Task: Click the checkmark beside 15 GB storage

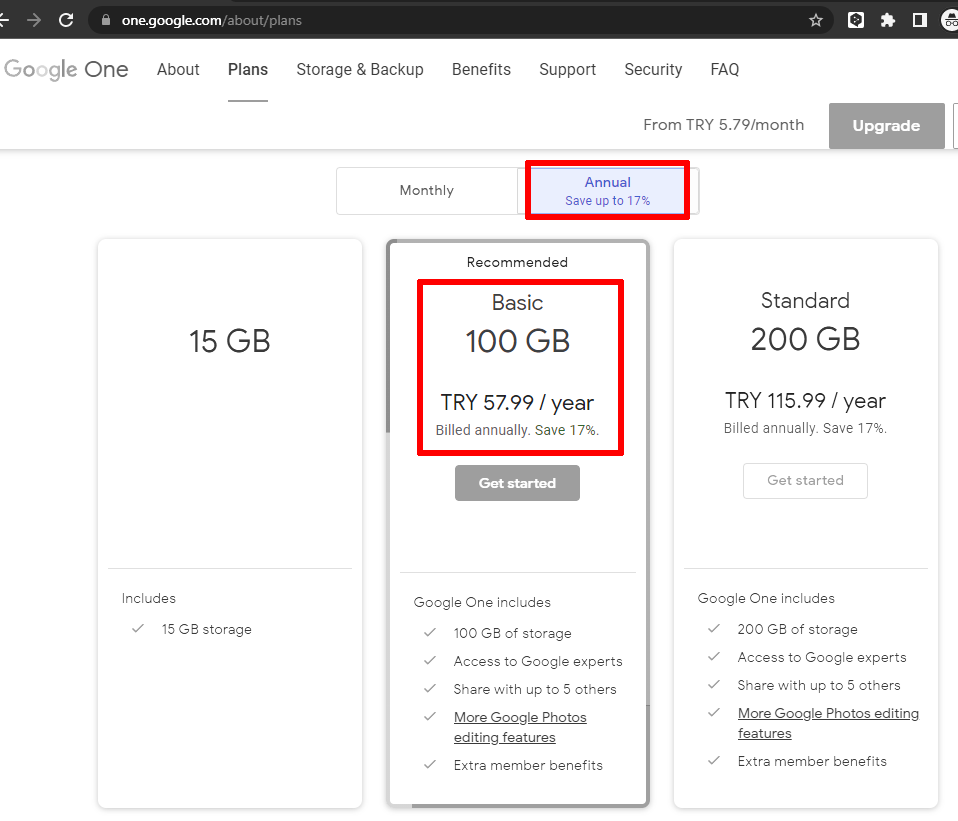Action: (x=137, y=629)
